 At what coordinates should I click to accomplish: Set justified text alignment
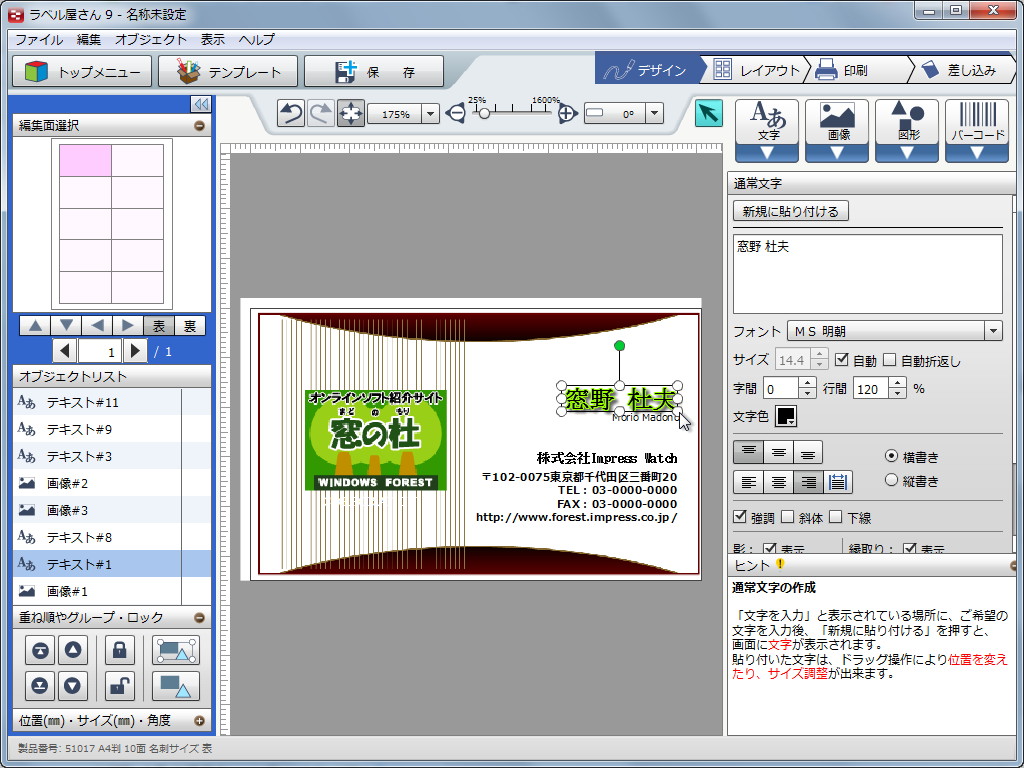pos(838,482)
